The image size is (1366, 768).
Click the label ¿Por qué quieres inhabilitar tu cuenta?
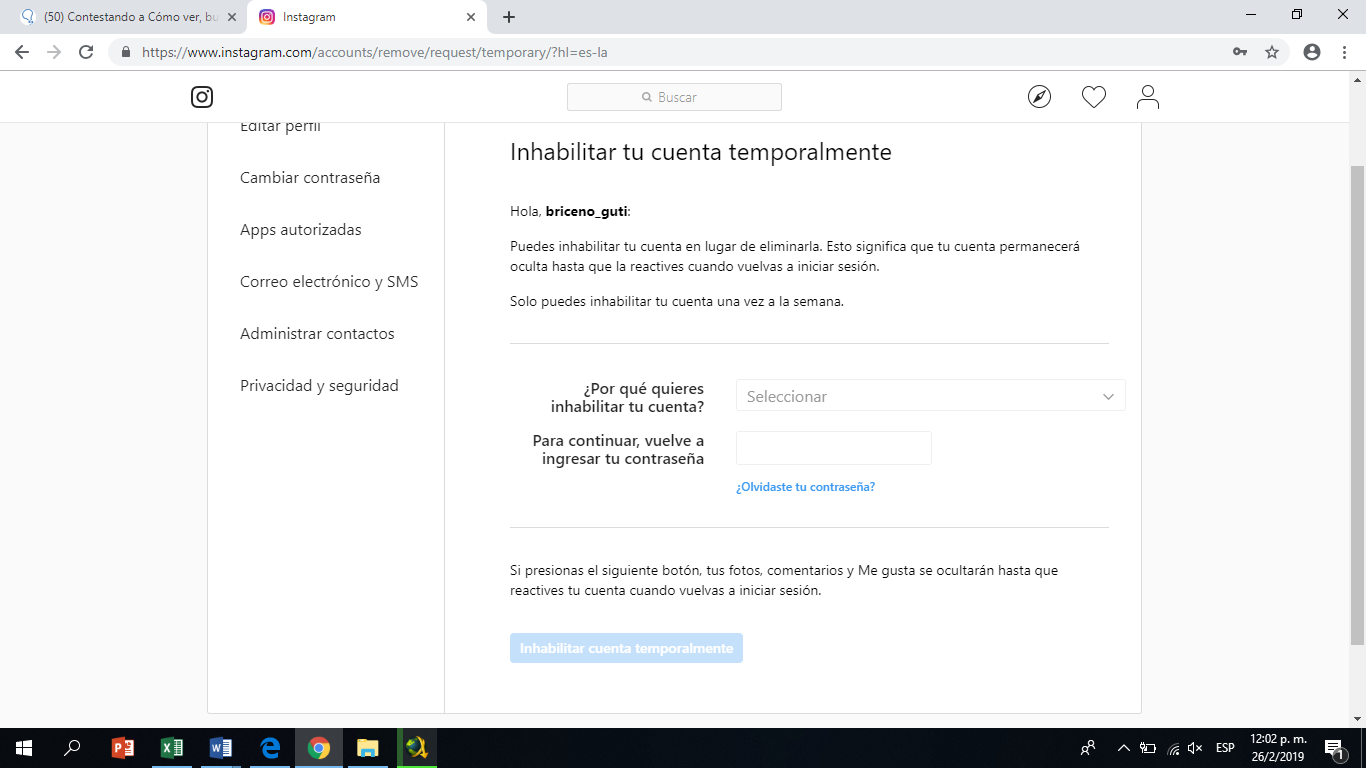click(627, 398)
